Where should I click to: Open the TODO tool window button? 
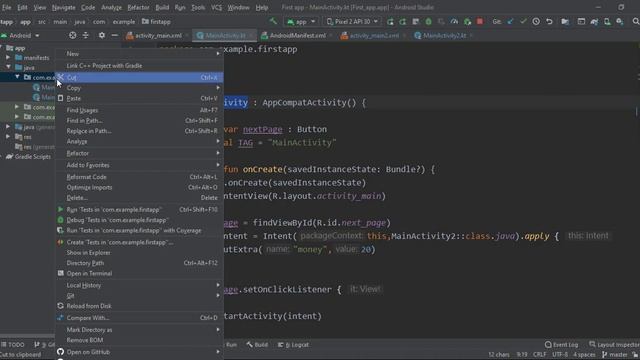(13, 345)
